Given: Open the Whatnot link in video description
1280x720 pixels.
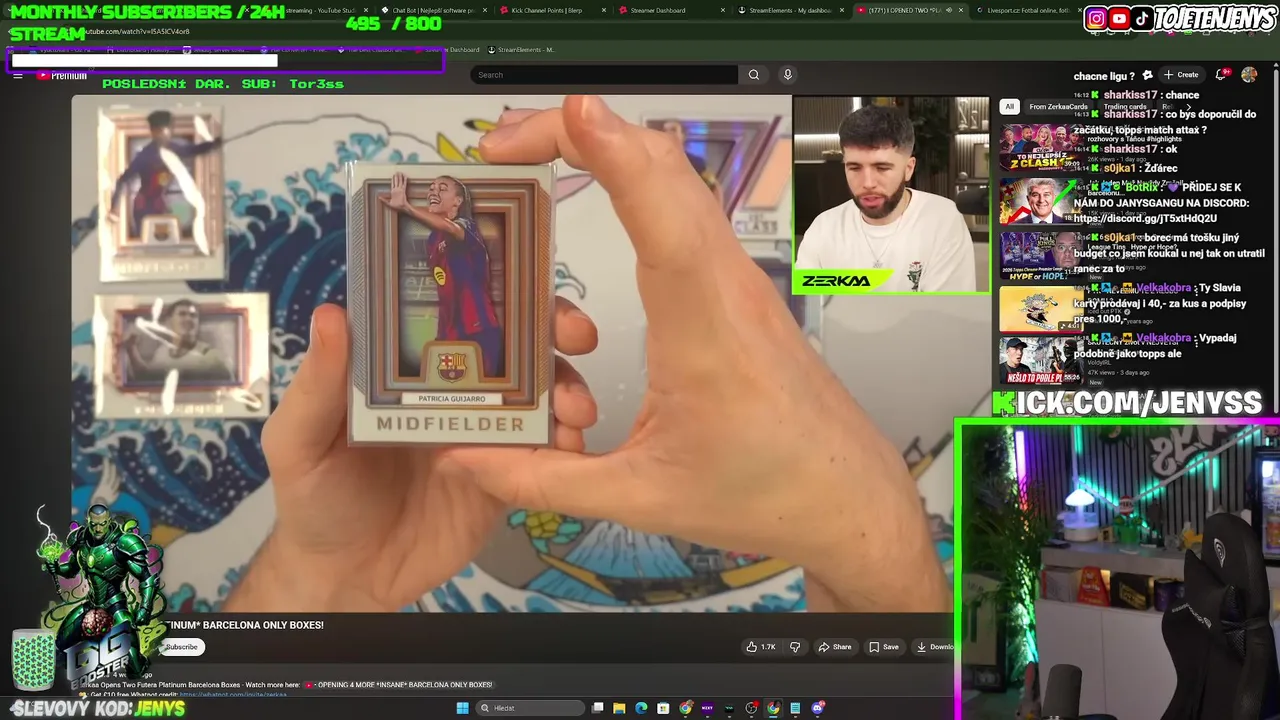Looking at the screenshot, I should pos(233,695).
